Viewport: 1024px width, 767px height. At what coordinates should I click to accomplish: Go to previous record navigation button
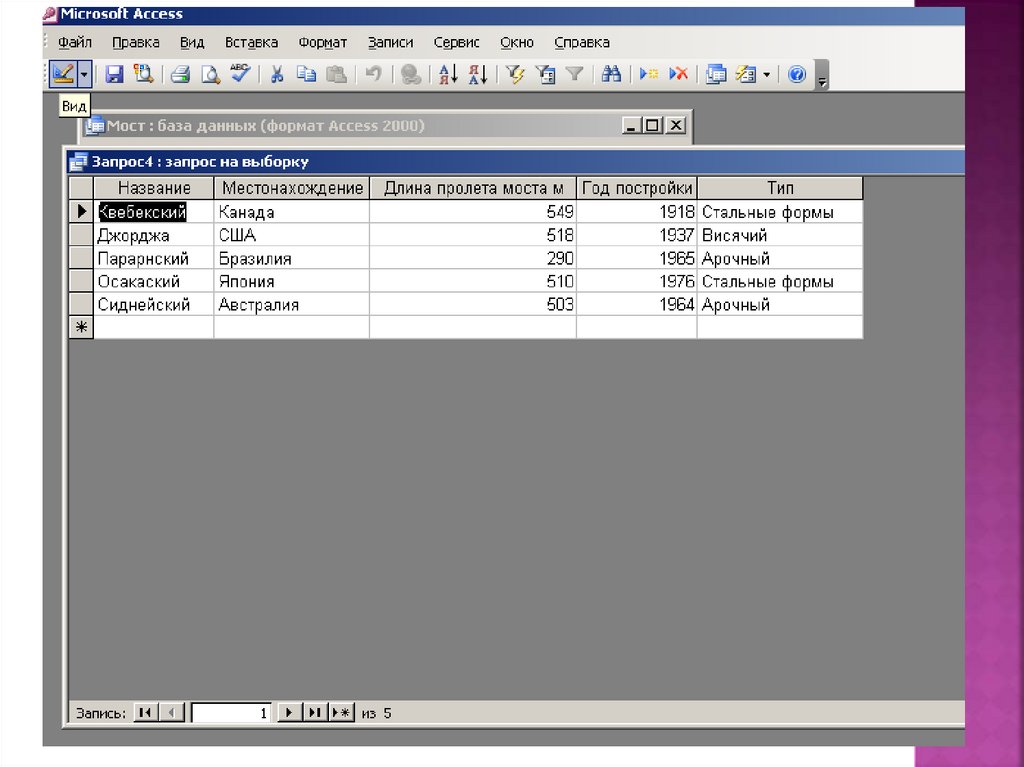click(172, 712)
